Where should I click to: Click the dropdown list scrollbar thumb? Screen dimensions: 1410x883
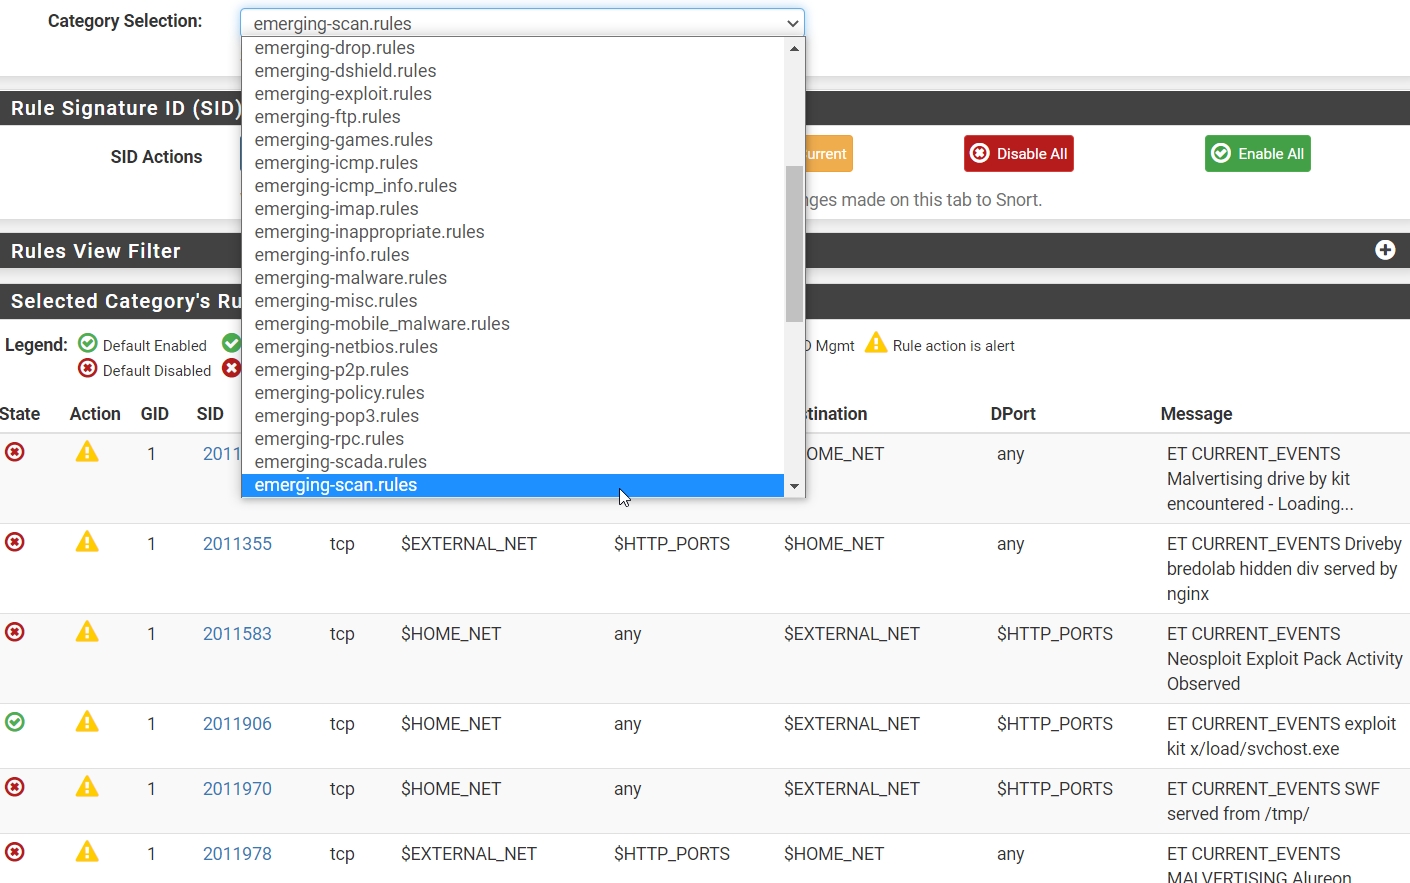(794, 244)
